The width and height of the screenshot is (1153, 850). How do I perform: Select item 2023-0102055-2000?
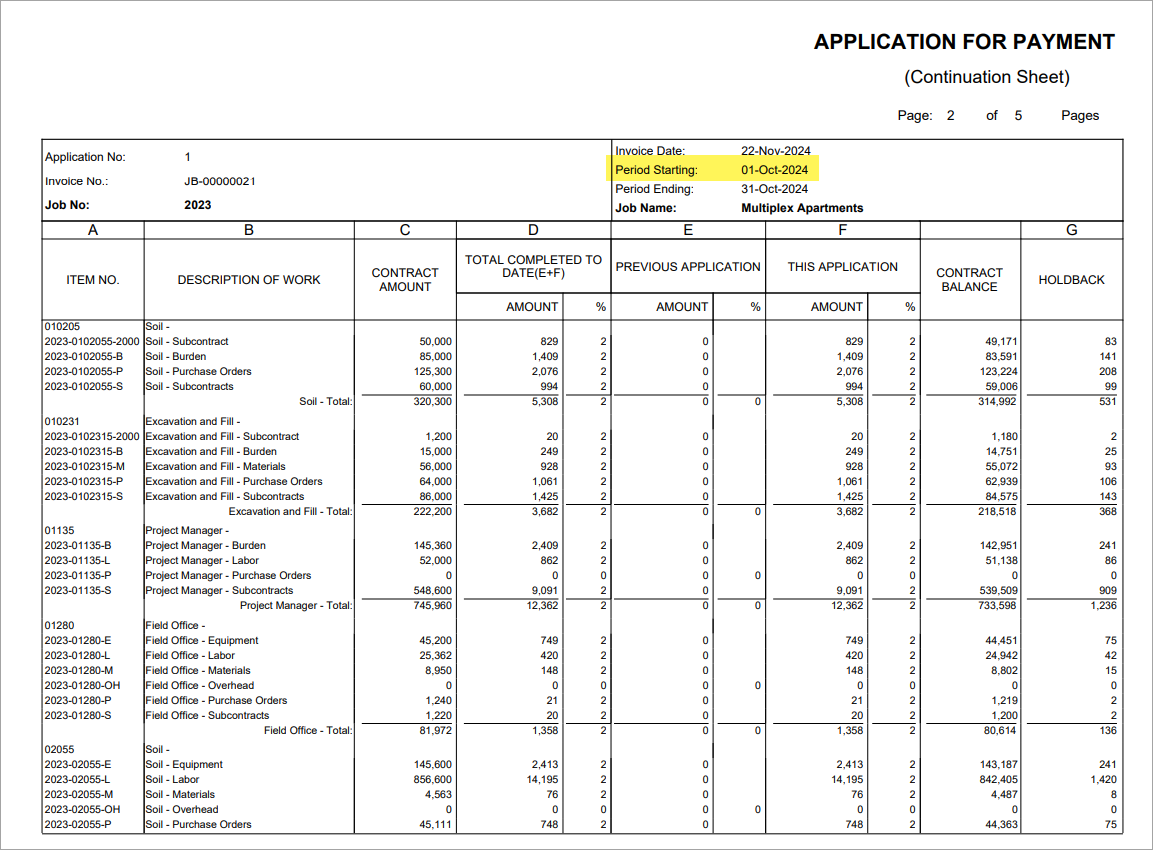coord(92,342)
